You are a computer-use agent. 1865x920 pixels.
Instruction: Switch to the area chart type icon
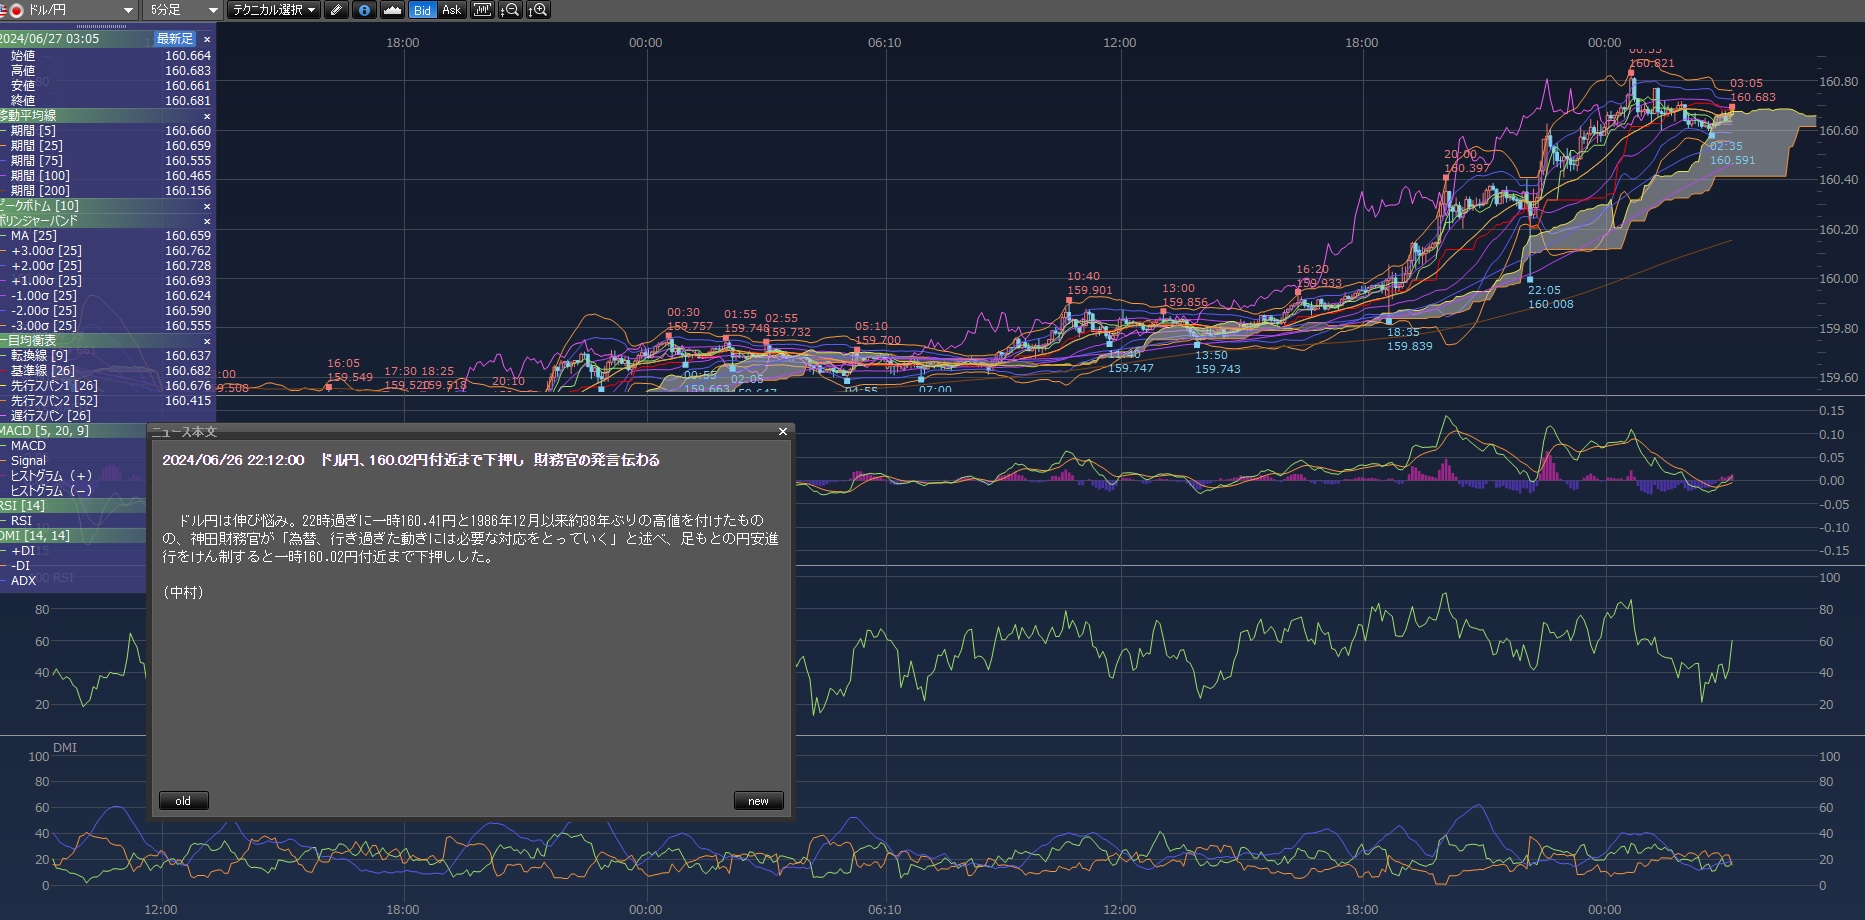pos(392,10)
